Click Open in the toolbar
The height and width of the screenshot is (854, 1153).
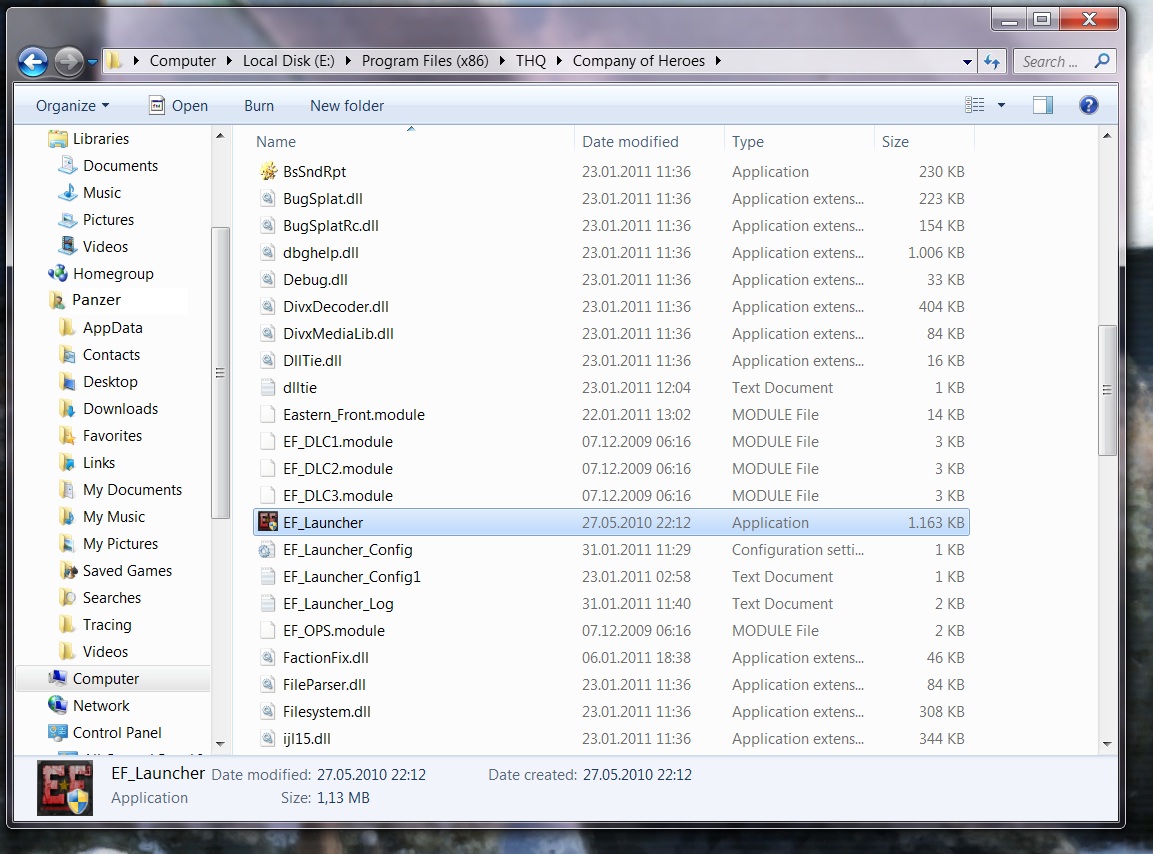(179, 106)
